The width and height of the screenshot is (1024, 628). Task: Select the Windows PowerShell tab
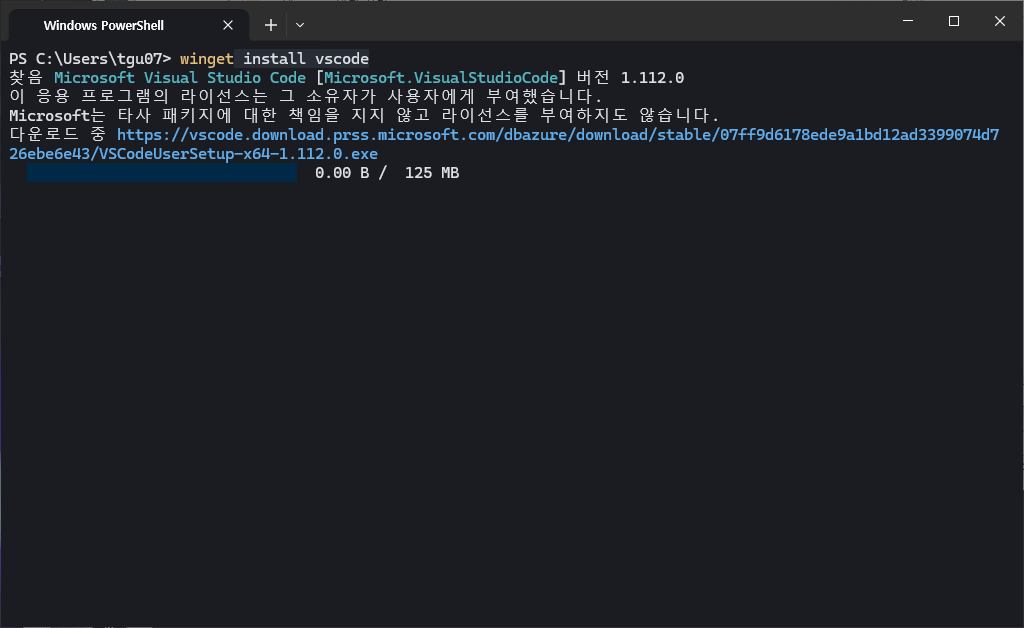point(104,25)
